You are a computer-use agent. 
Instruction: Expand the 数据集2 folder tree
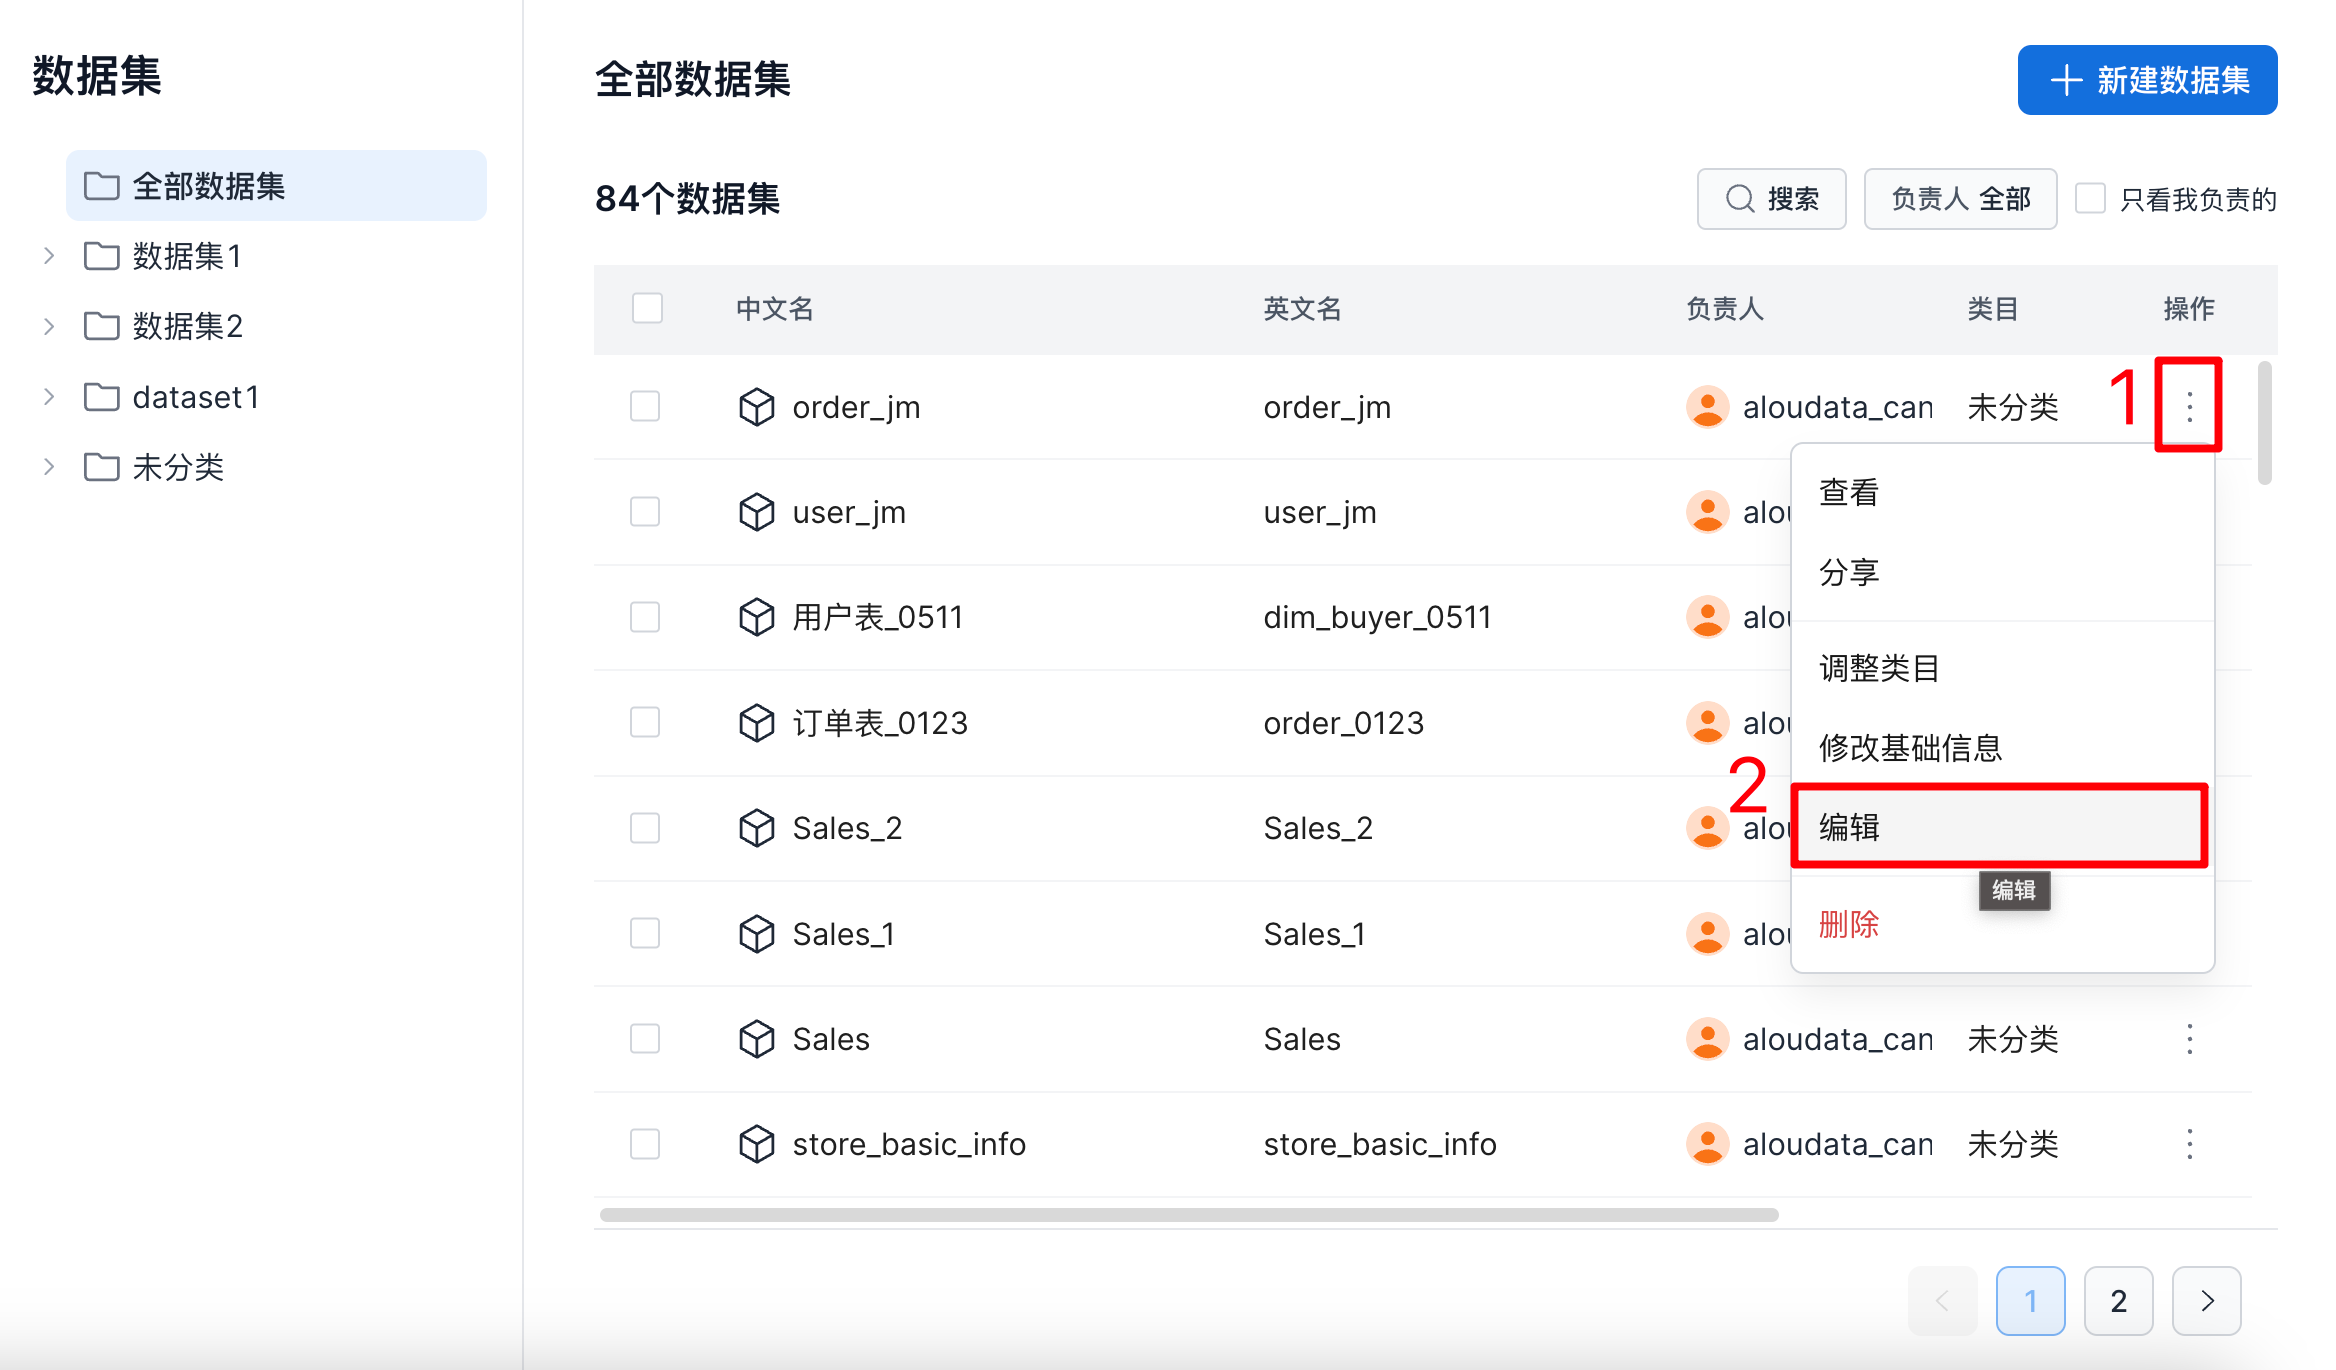[x=49, y=326]
